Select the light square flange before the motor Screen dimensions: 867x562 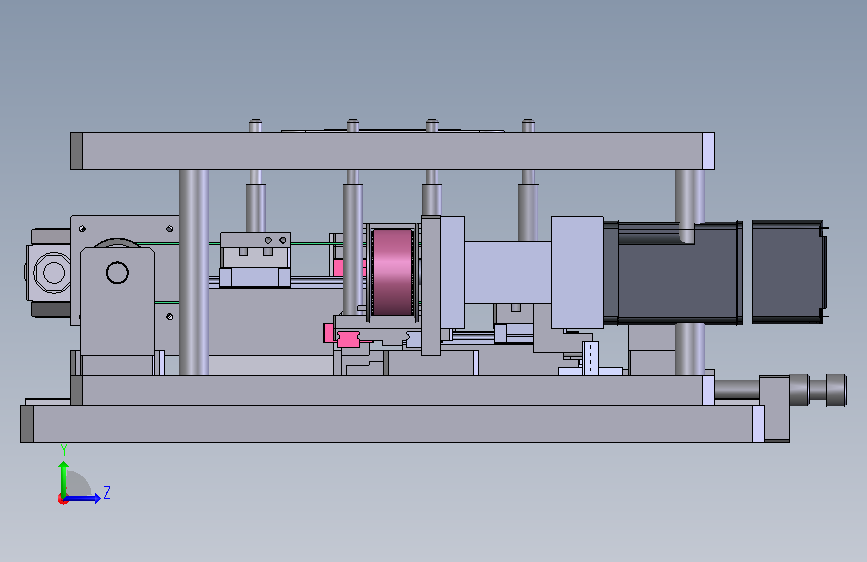(577, 272)
